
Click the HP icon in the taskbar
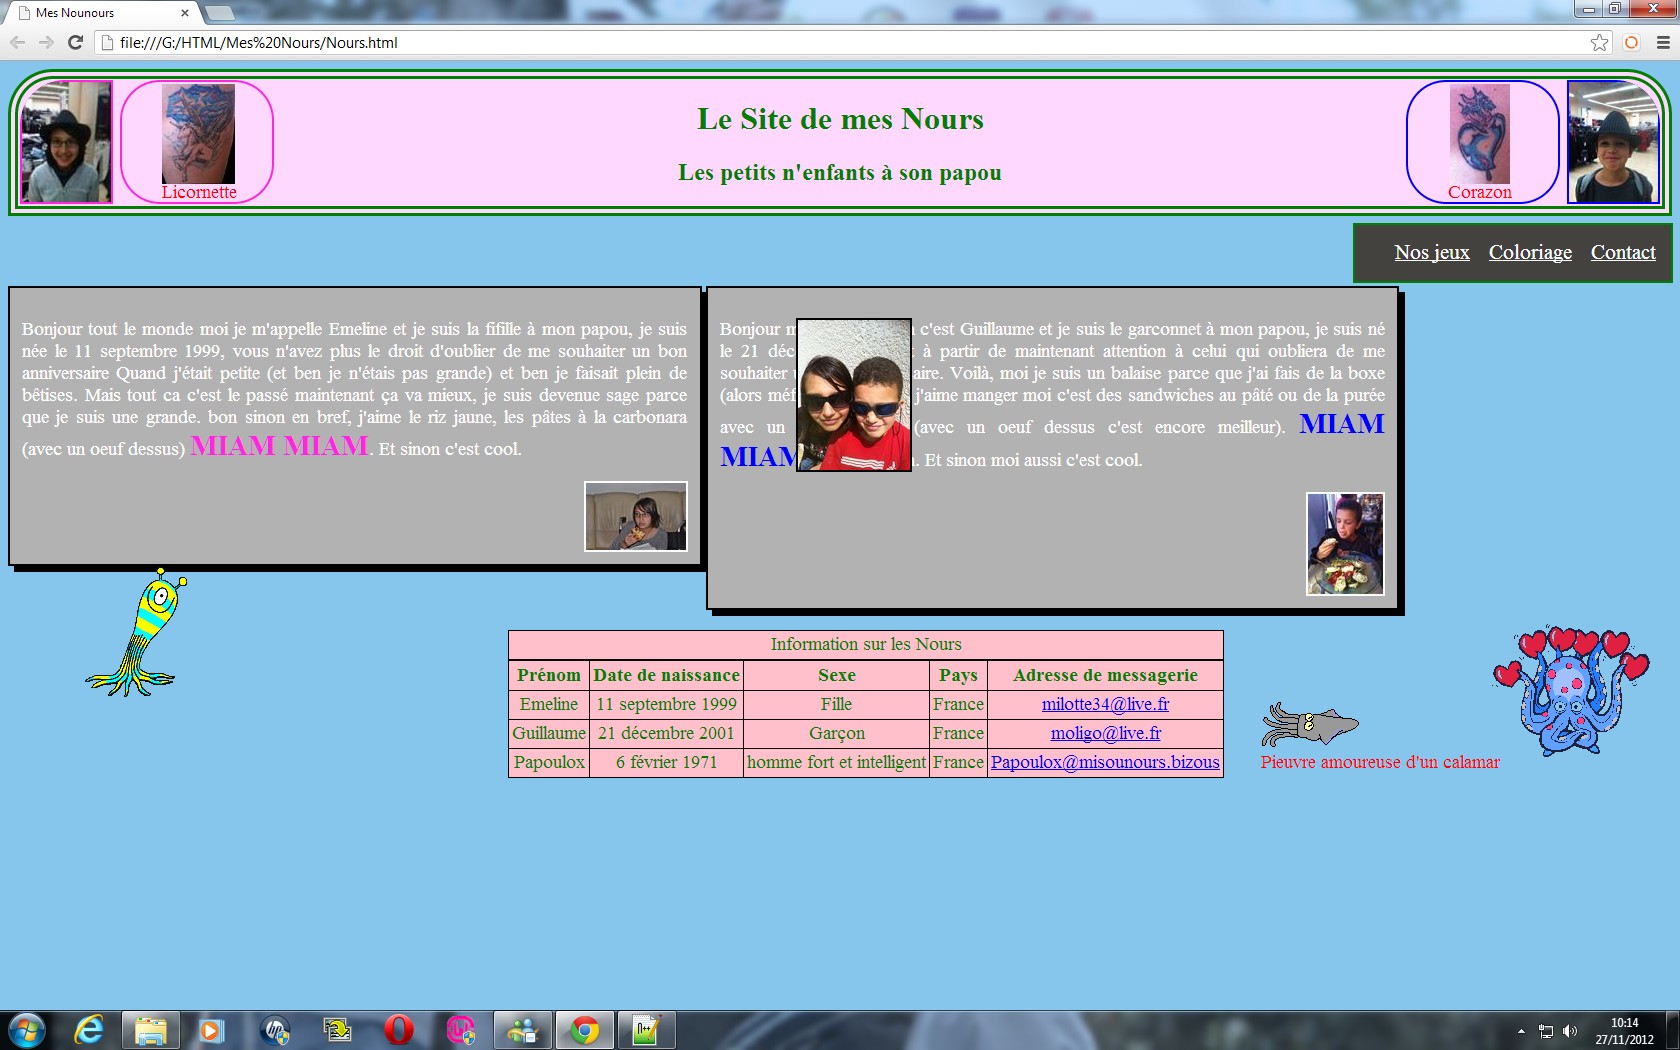275,1029
